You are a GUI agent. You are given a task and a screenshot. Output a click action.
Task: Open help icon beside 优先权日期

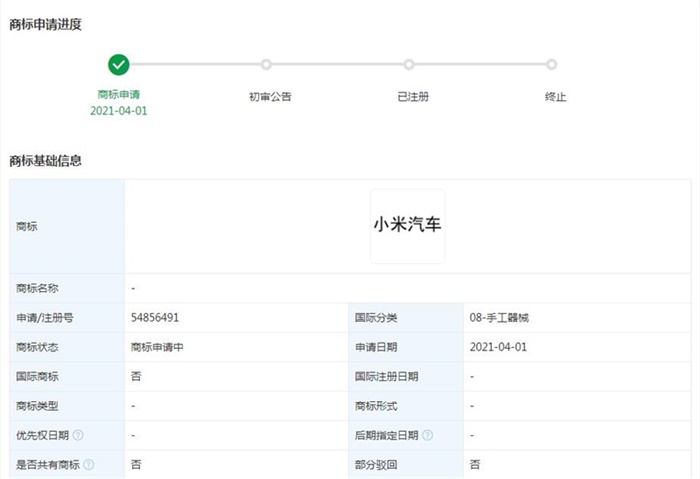tap(78, 436)
